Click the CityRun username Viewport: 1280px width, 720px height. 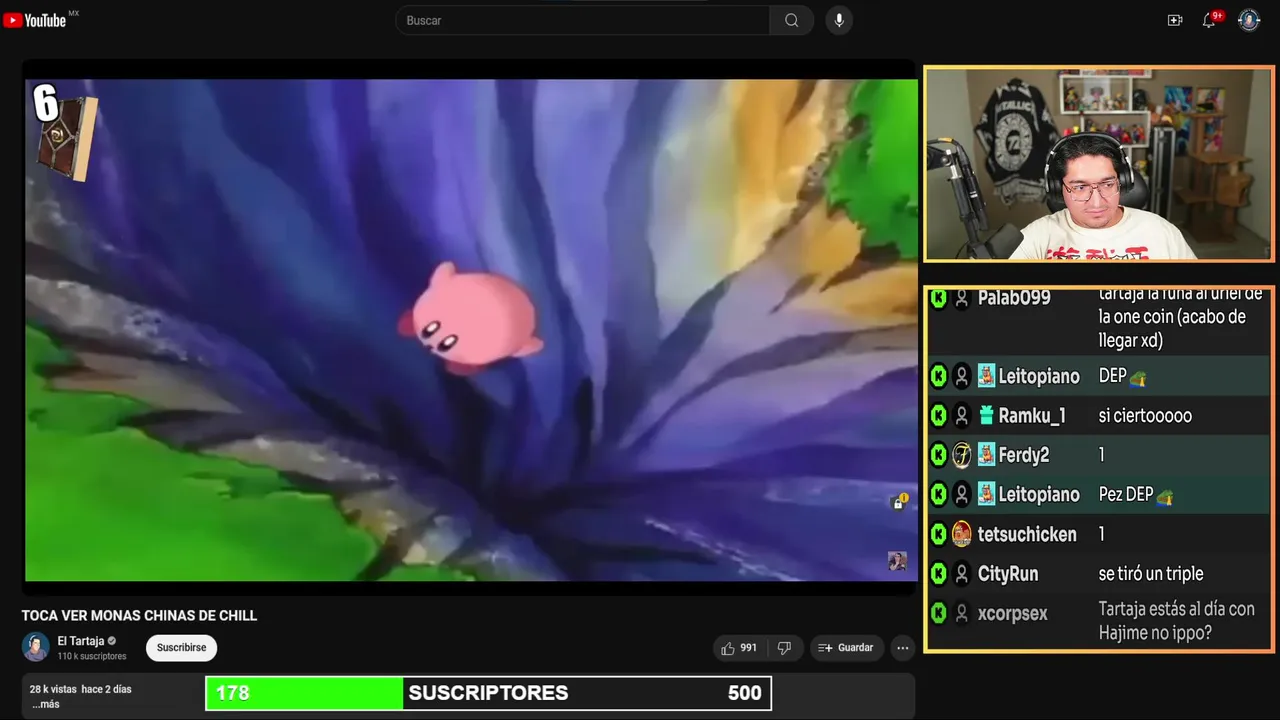click(1008, 574)
